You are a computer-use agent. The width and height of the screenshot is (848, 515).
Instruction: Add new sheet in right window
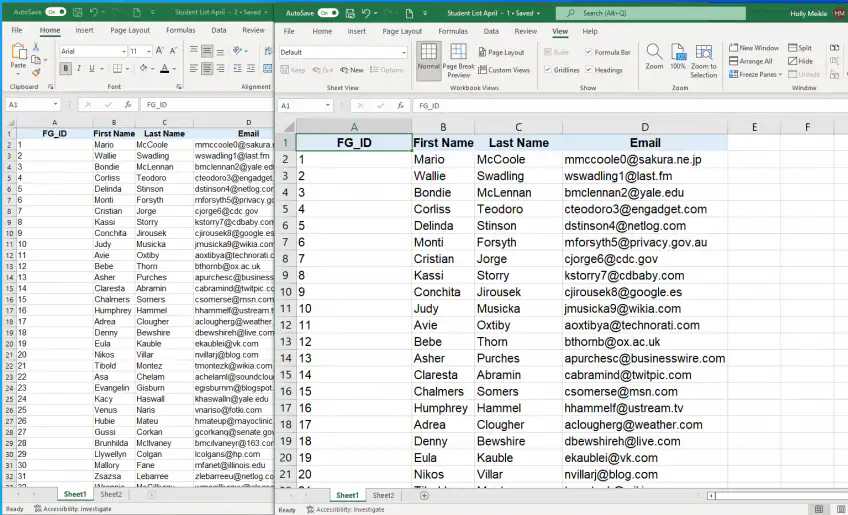pos(424,495)
